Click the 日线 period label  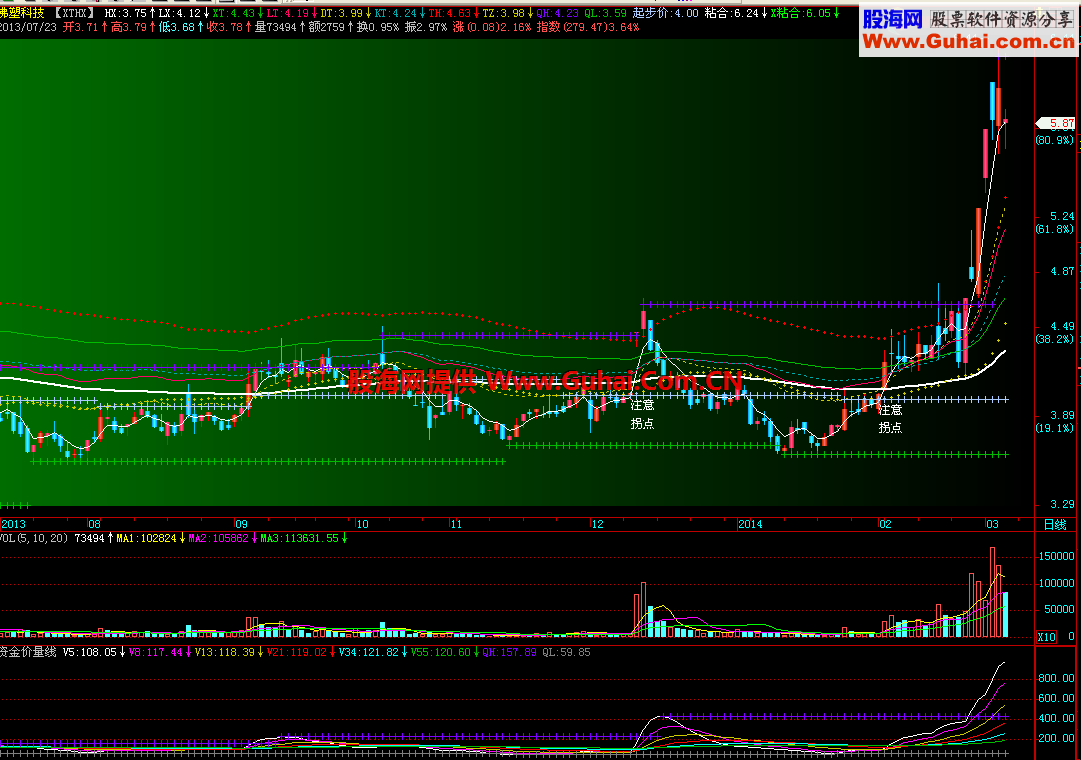tap(1055, 524)
